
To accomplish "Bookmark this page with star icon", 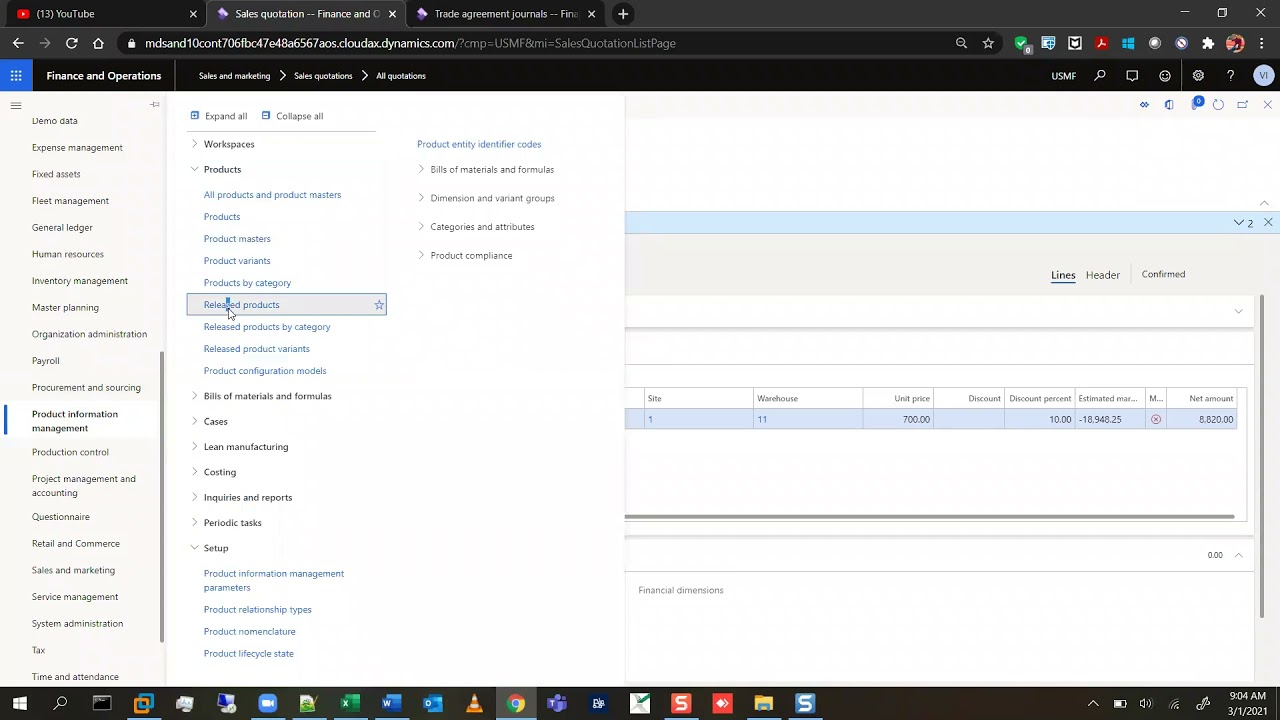I will coord(988,43).
